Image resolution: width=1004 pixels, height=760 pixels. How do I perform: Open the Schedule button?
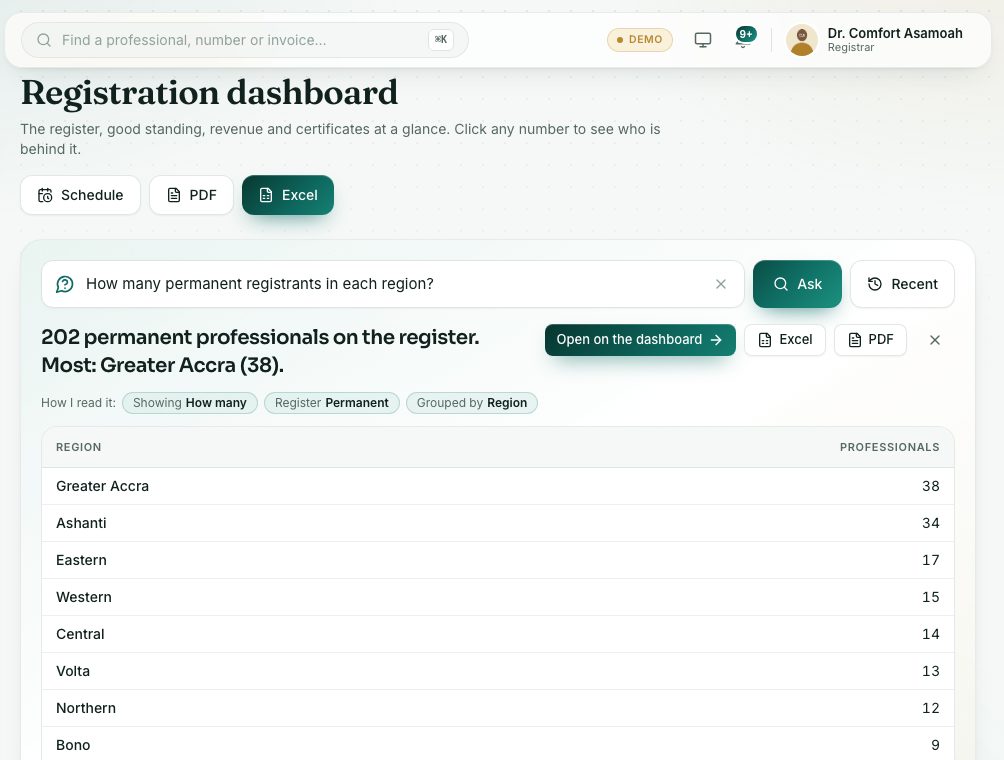tap(80, 195)
